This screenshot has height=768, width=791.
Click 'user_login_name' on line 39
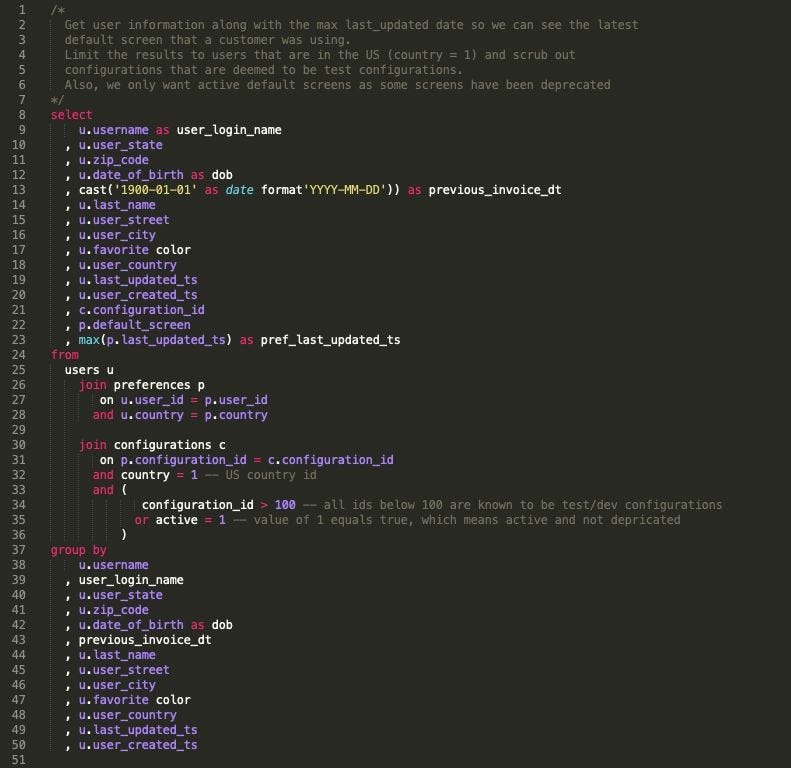(131, 580)
